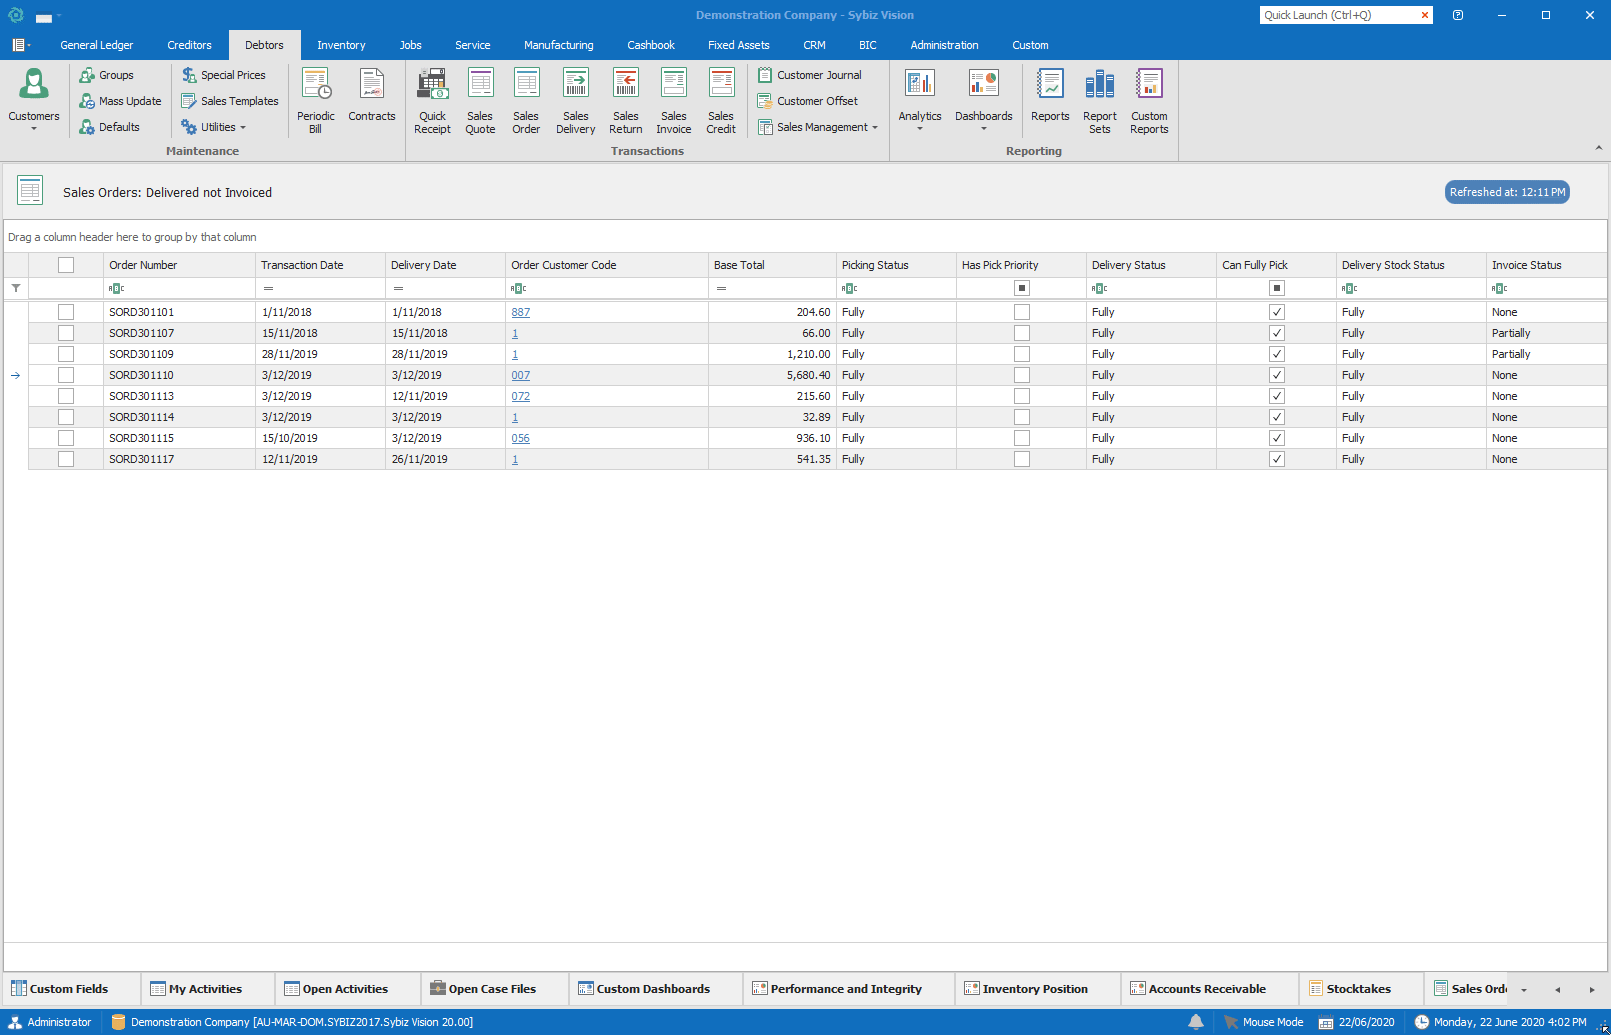Click the notification bell in status bar

pos(1196,1022)
